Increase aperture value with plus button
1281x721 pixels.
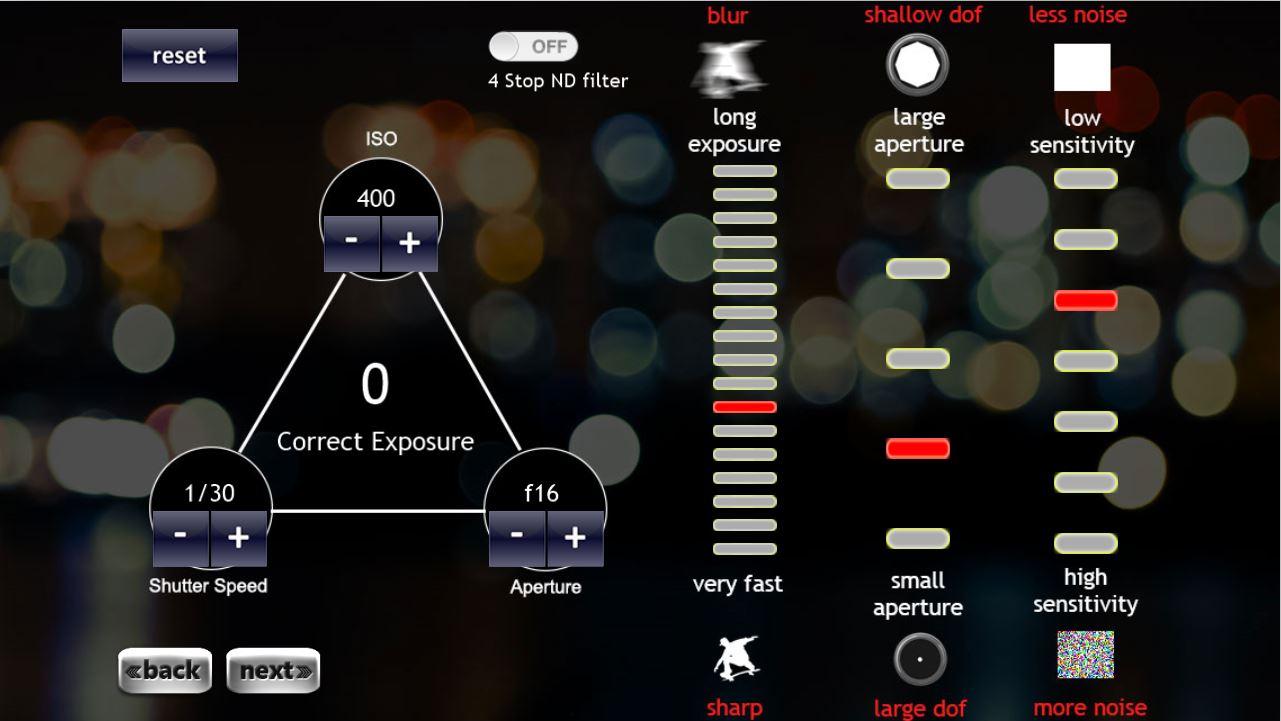click(574, 538)
